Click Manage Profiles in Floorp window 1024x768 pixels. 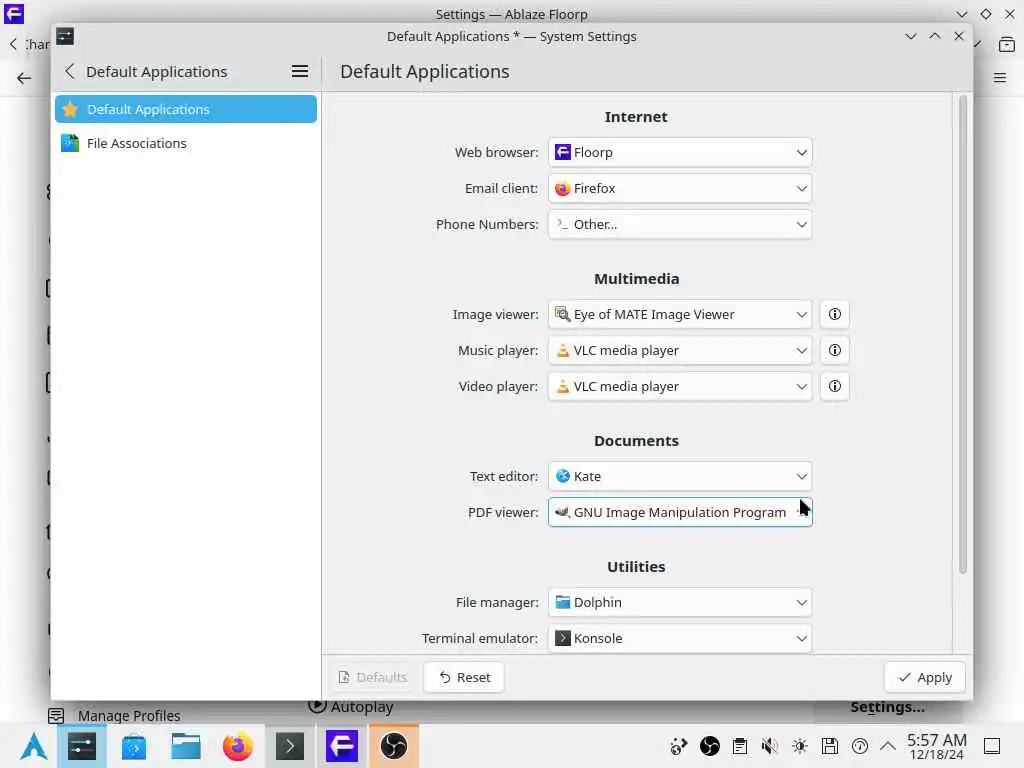pyautogui.click(x=129, y=715)
